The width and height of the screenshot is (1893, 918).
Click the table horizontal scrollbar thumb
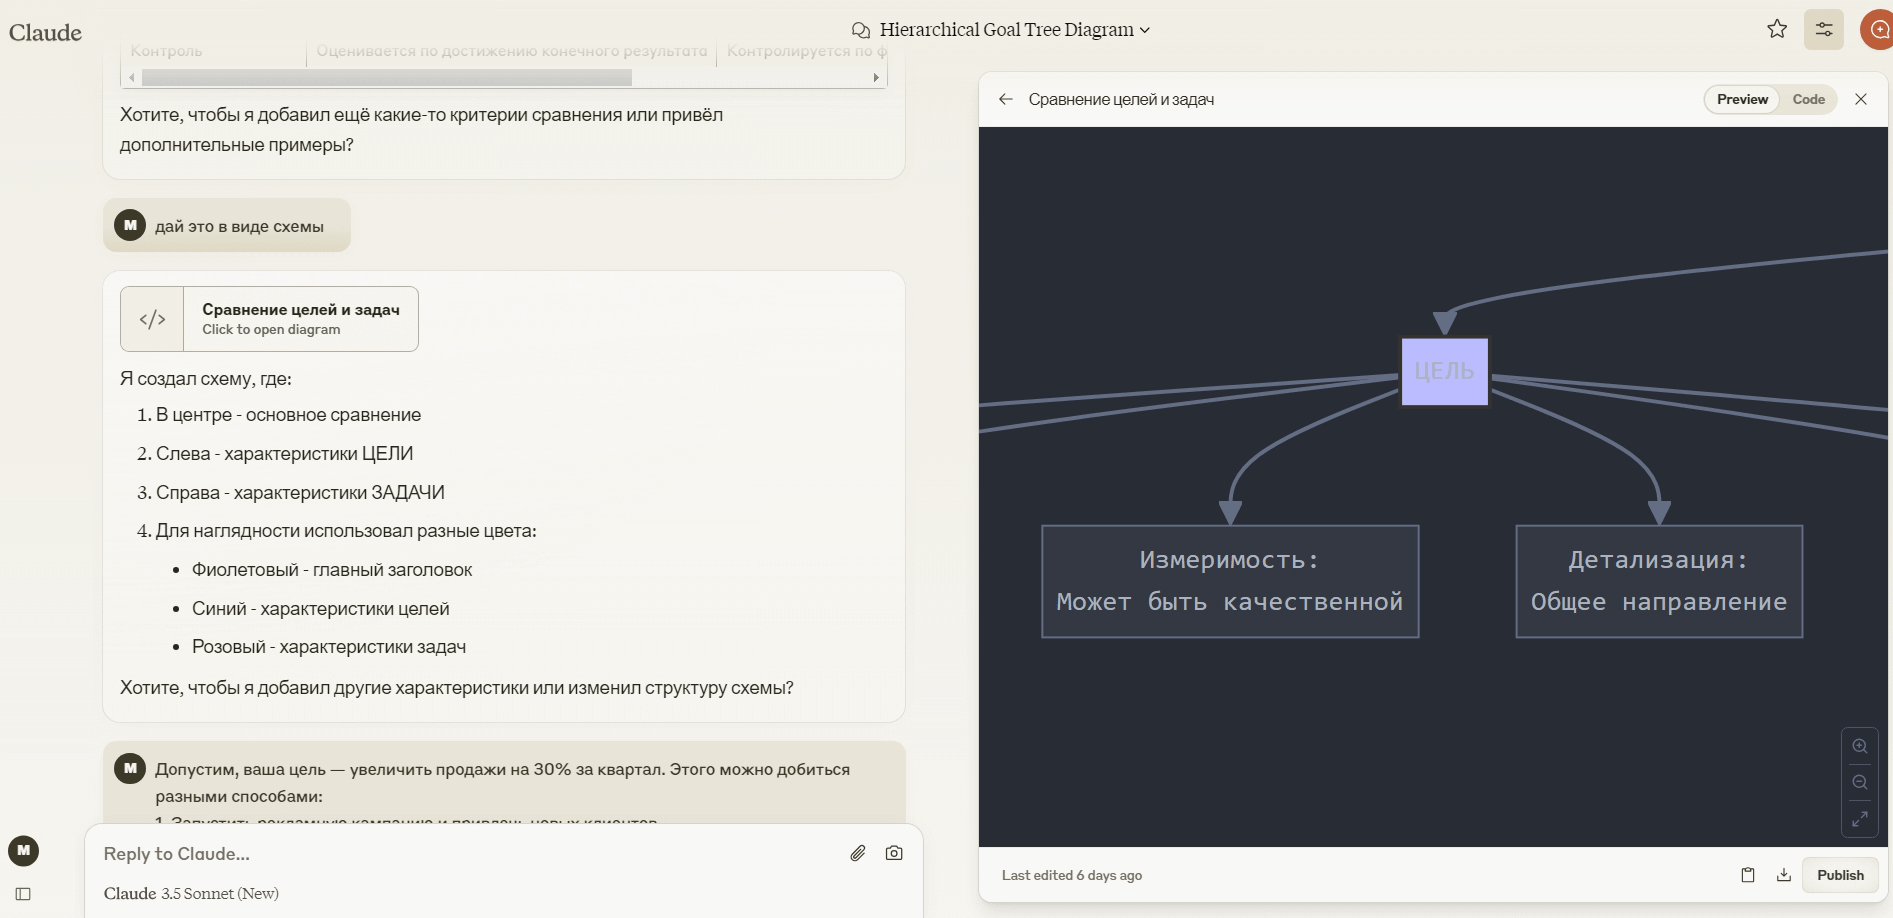tap(387, 77)
